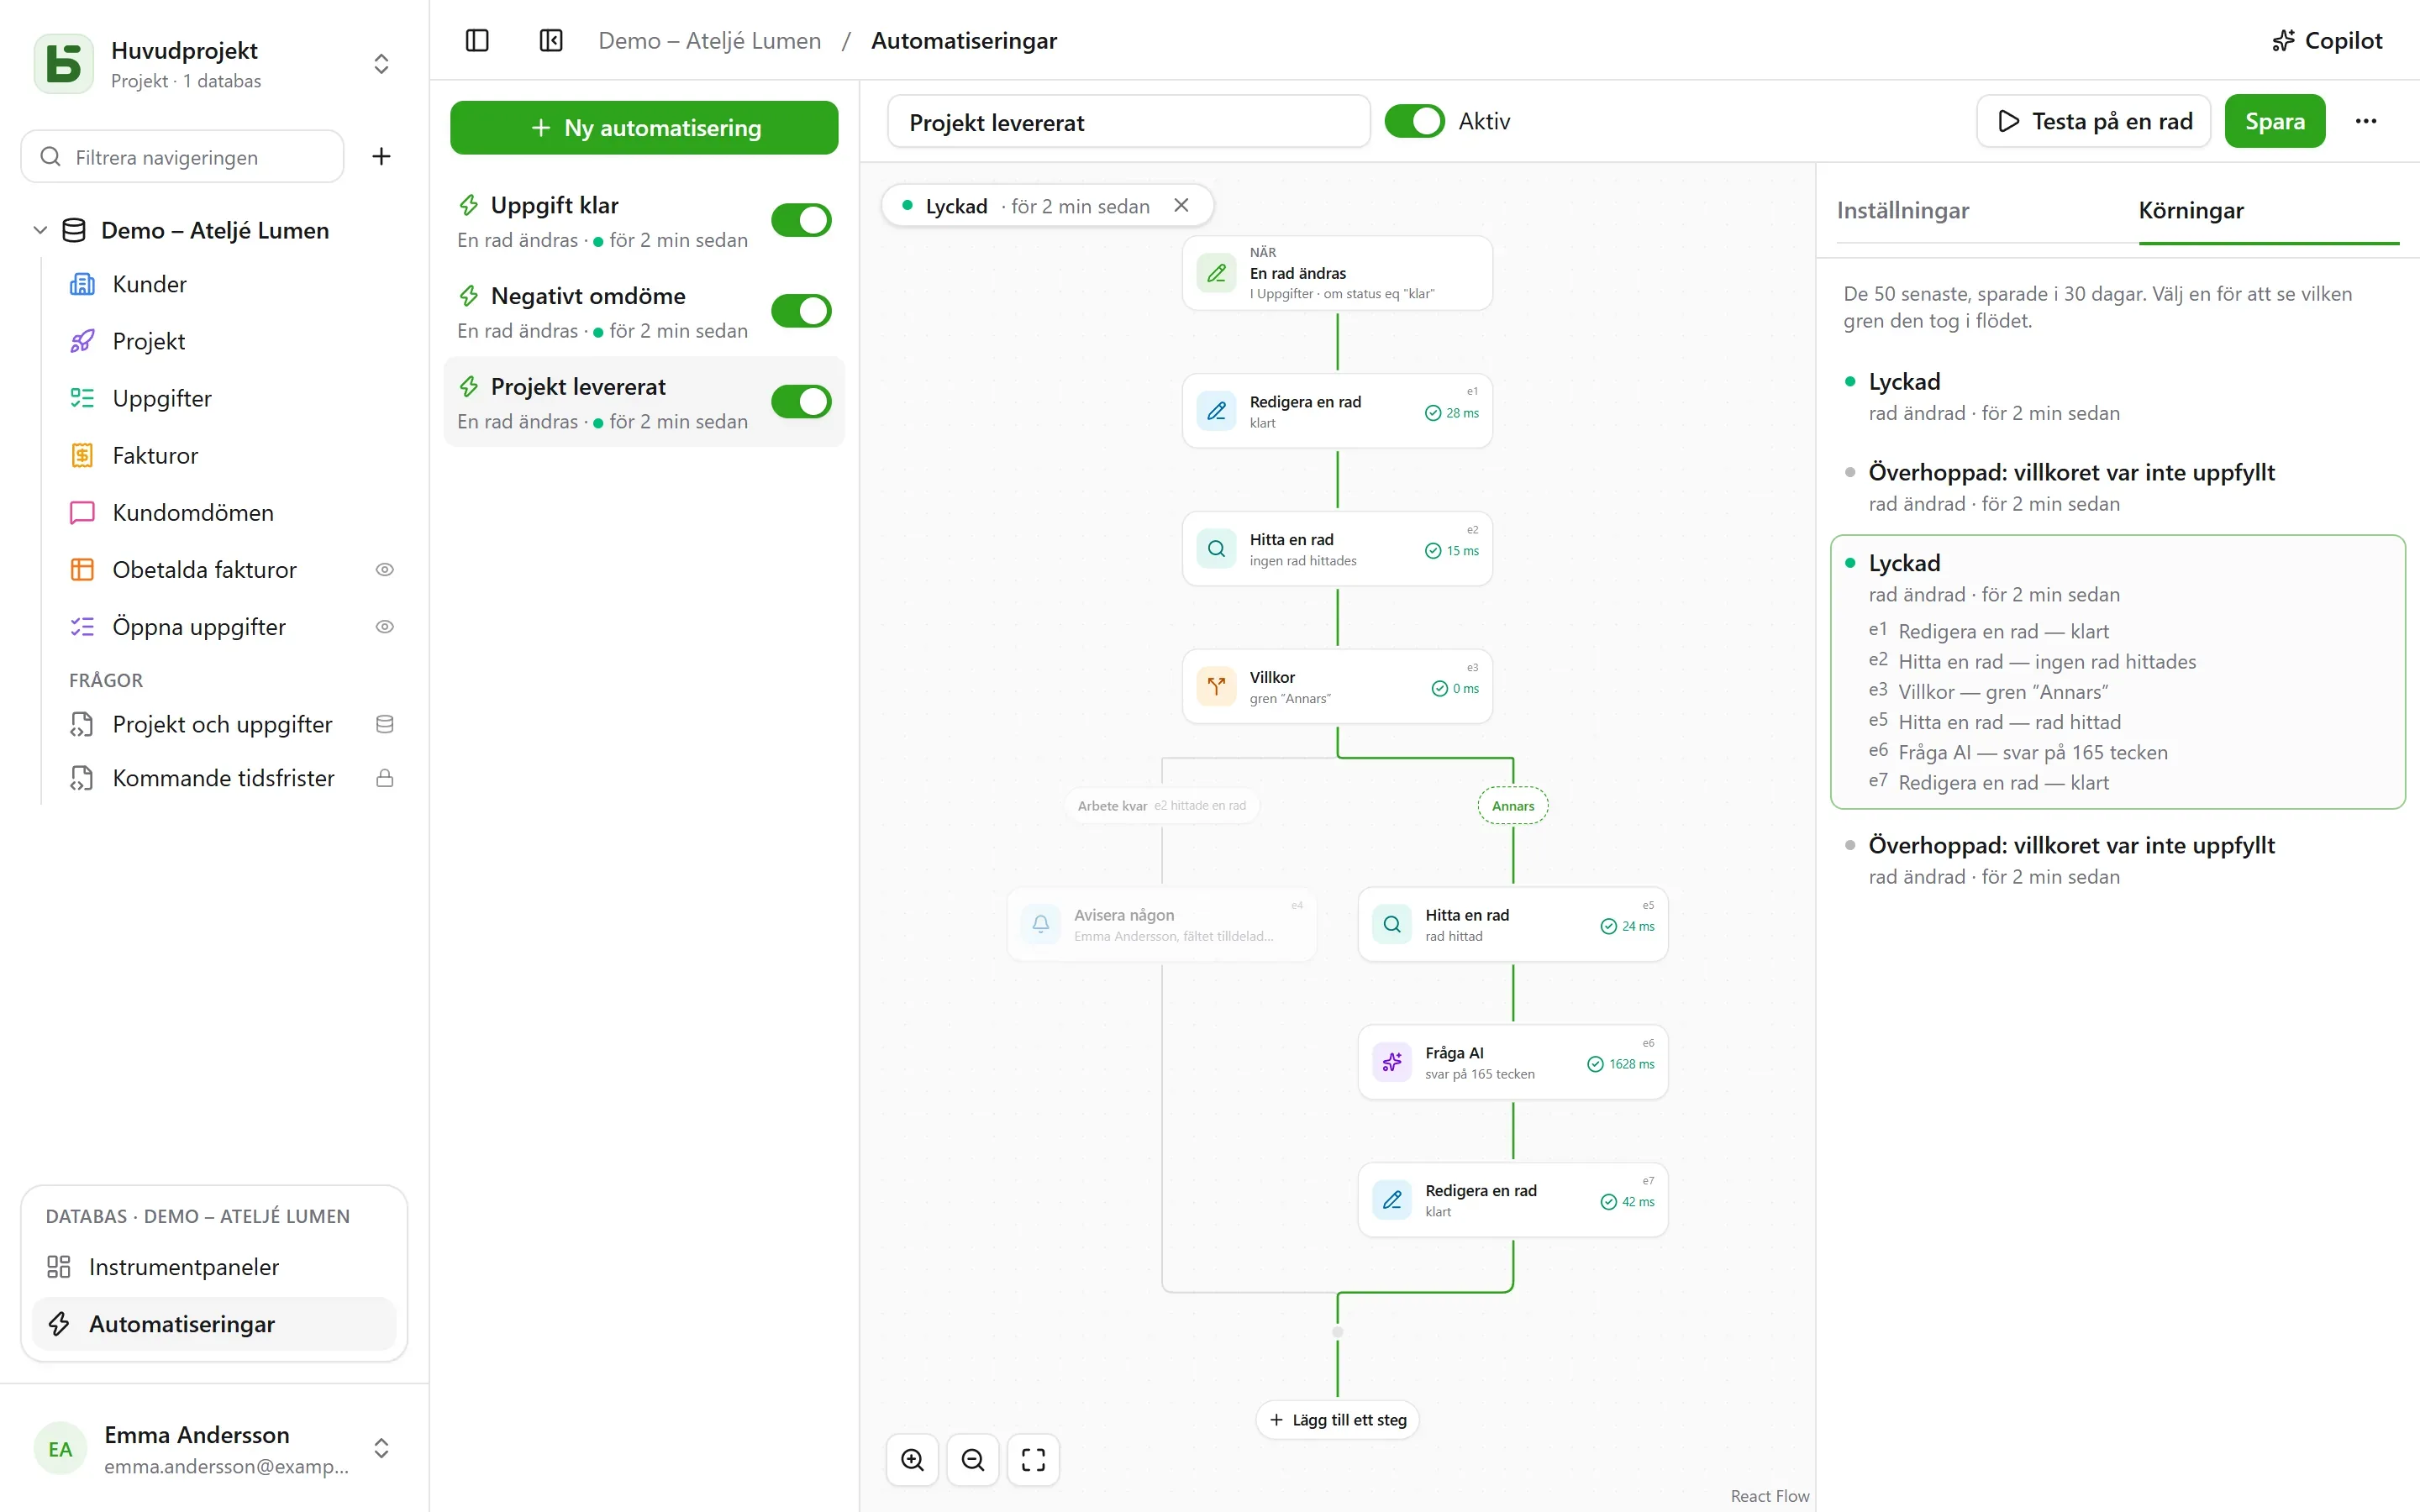Open Projekt rocket icon item
Image resolution: width=2420 pixels, height=1512 pixels.
(230, 341)
